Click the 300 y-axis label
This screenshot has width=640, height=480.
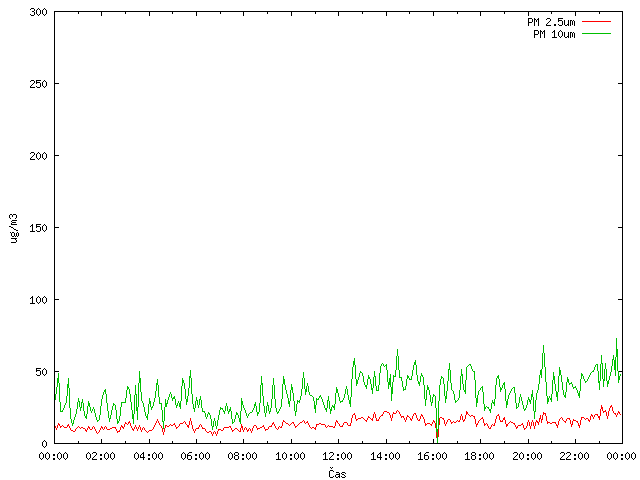[x=38, y=12]
